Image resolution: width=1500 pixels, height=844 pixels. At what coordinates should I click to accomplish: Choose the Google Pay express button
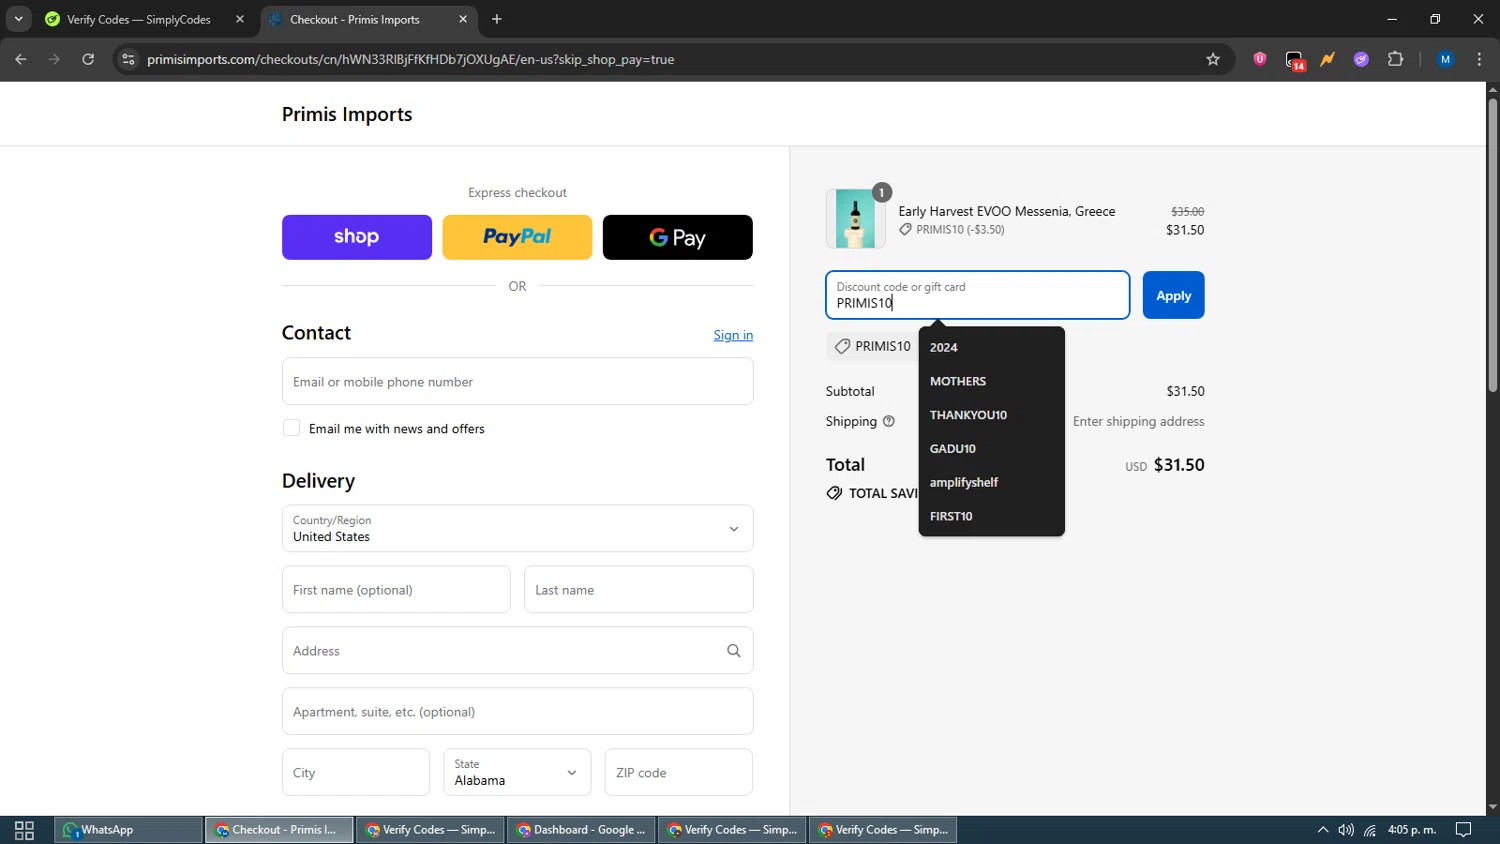(678, 237)
